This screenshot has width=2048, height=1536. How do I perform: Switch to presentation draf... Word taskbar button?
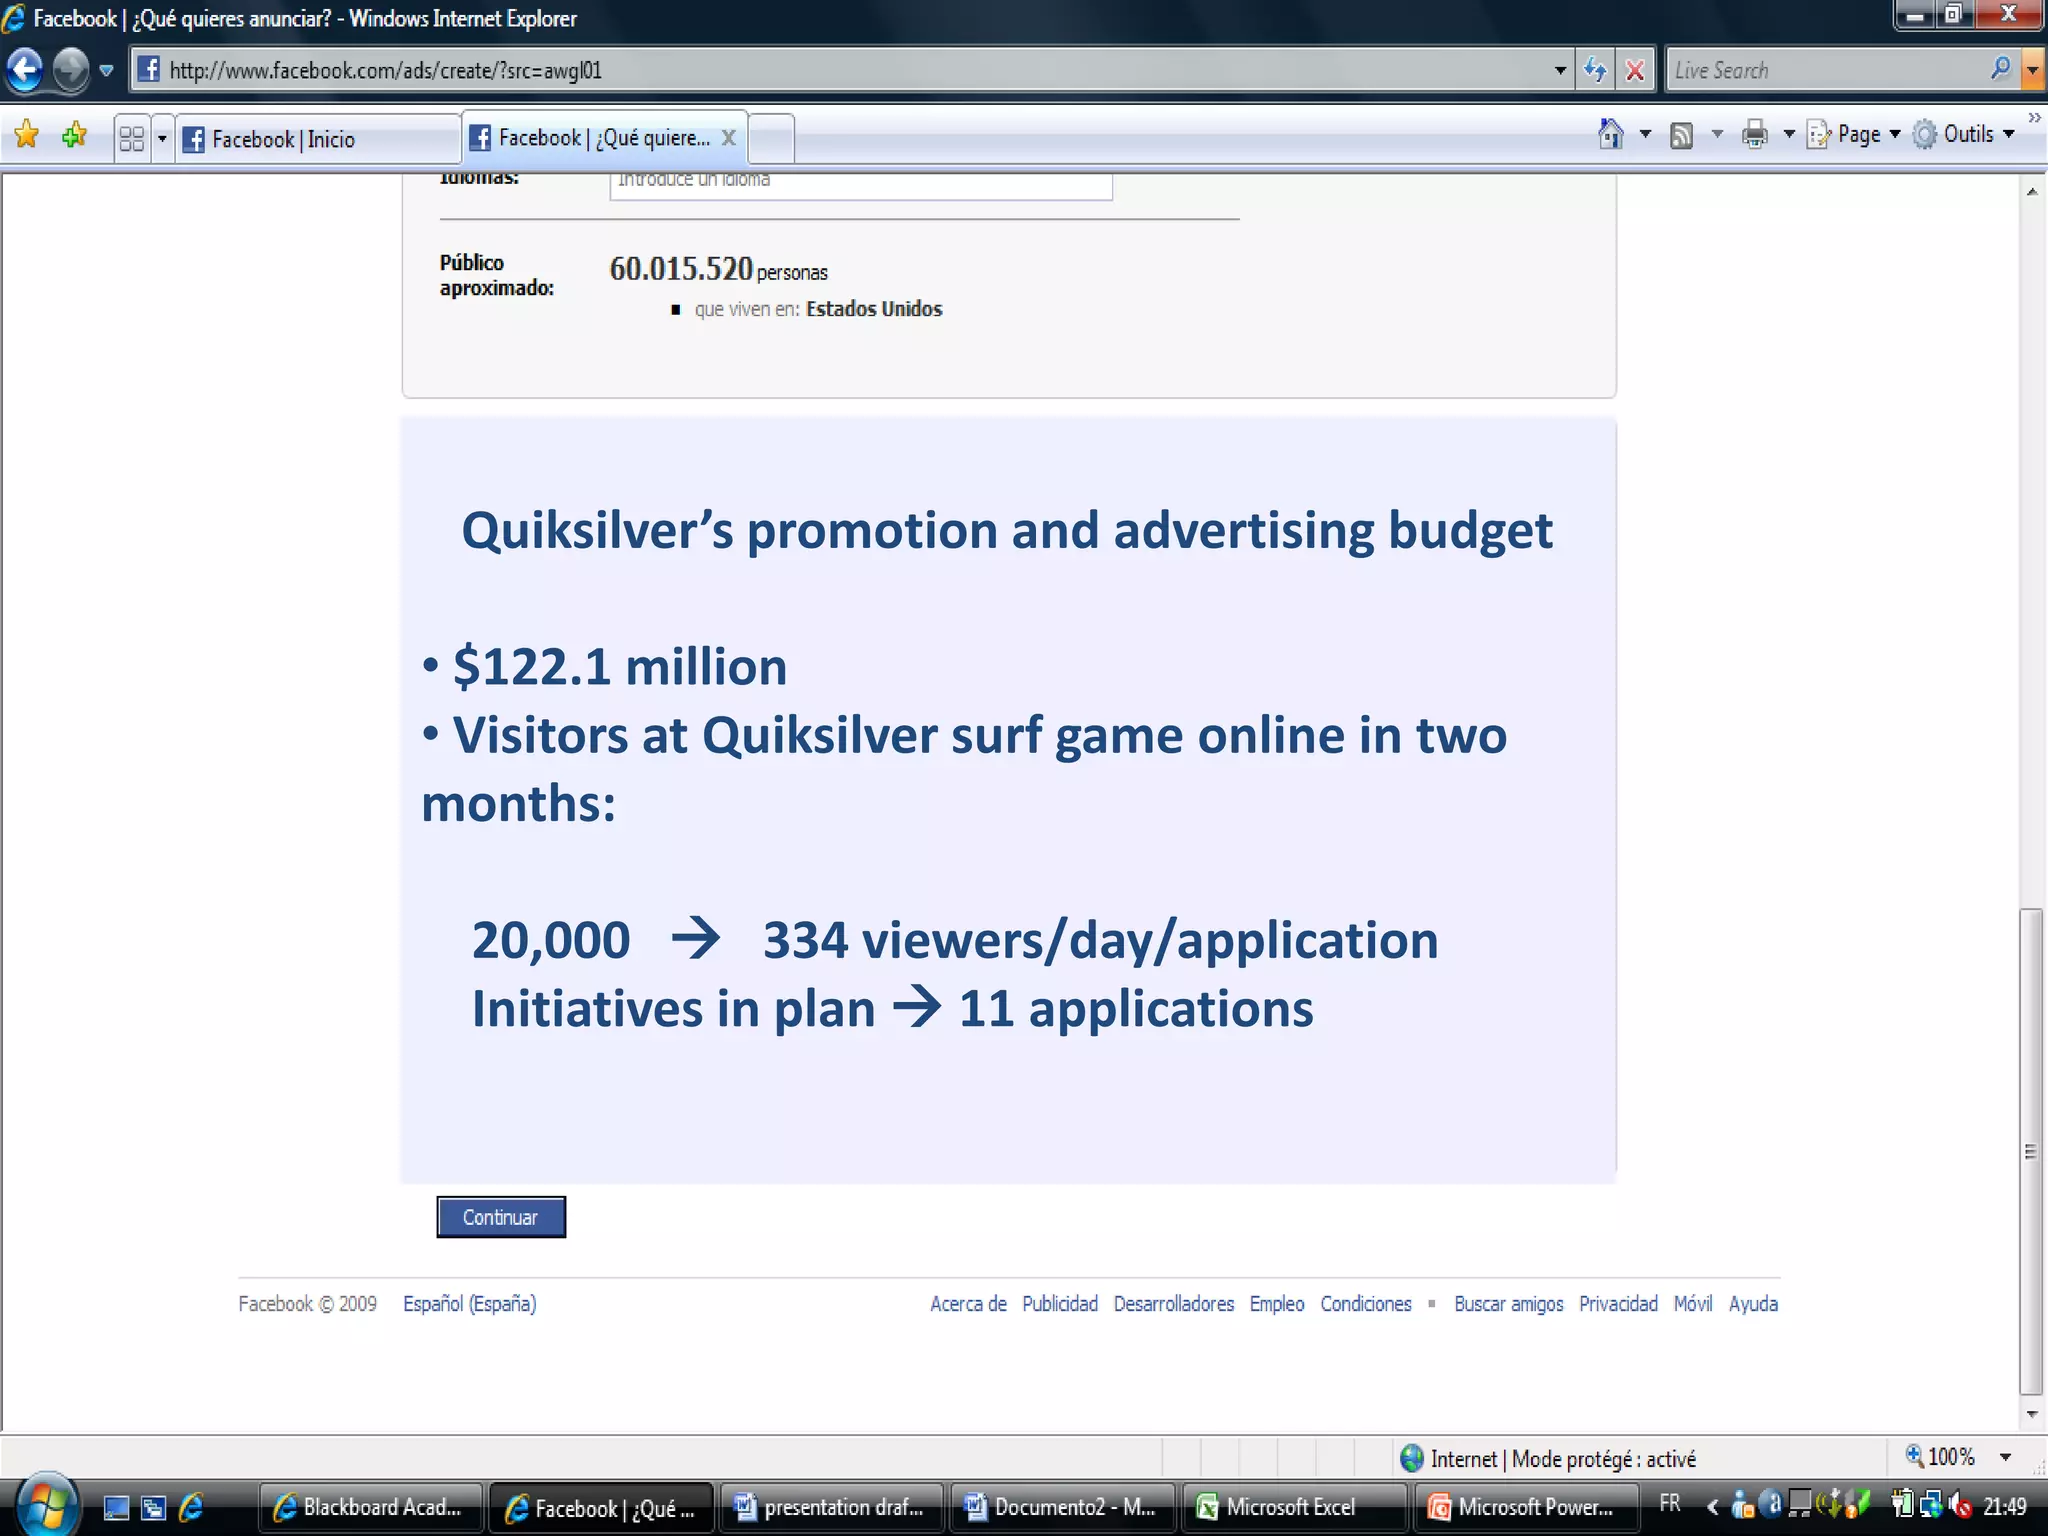pyautogui.click(x=832, y=1507)
